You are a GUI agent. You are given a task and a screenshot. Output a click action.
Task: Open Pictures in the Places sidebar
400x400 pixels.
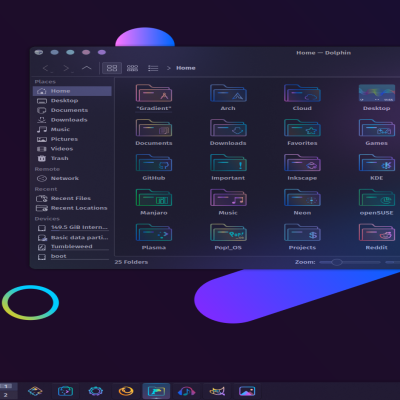[72, 139]
